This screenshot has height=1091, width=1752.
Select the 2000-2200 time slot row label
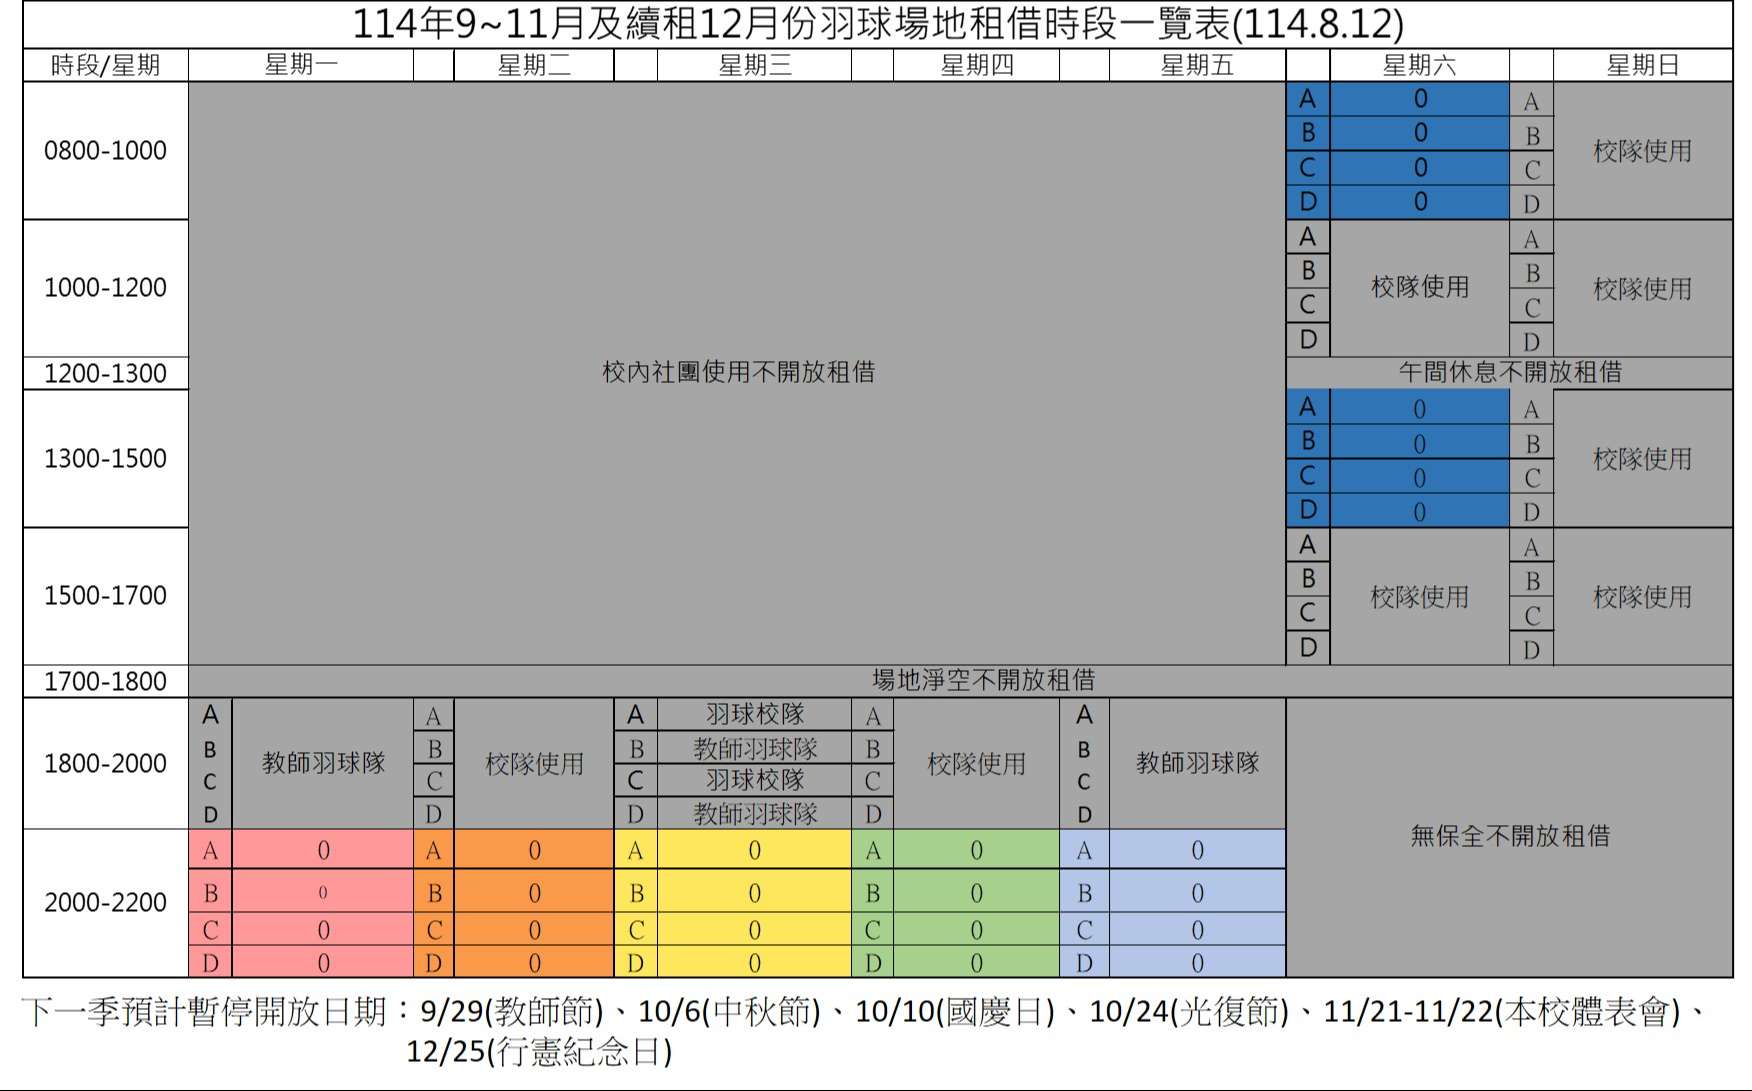pyautogui.click(x=105, y=902)
